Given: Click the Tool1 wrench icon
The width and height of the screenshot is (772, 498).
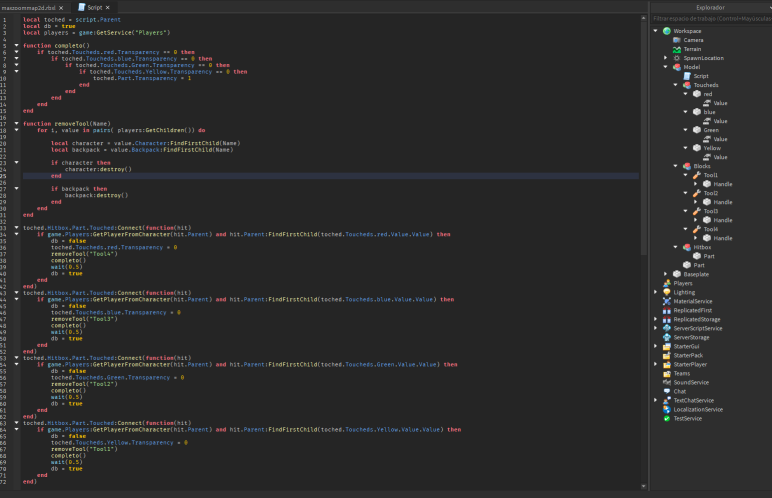Looking at the screenshot, I should [697, 175].
